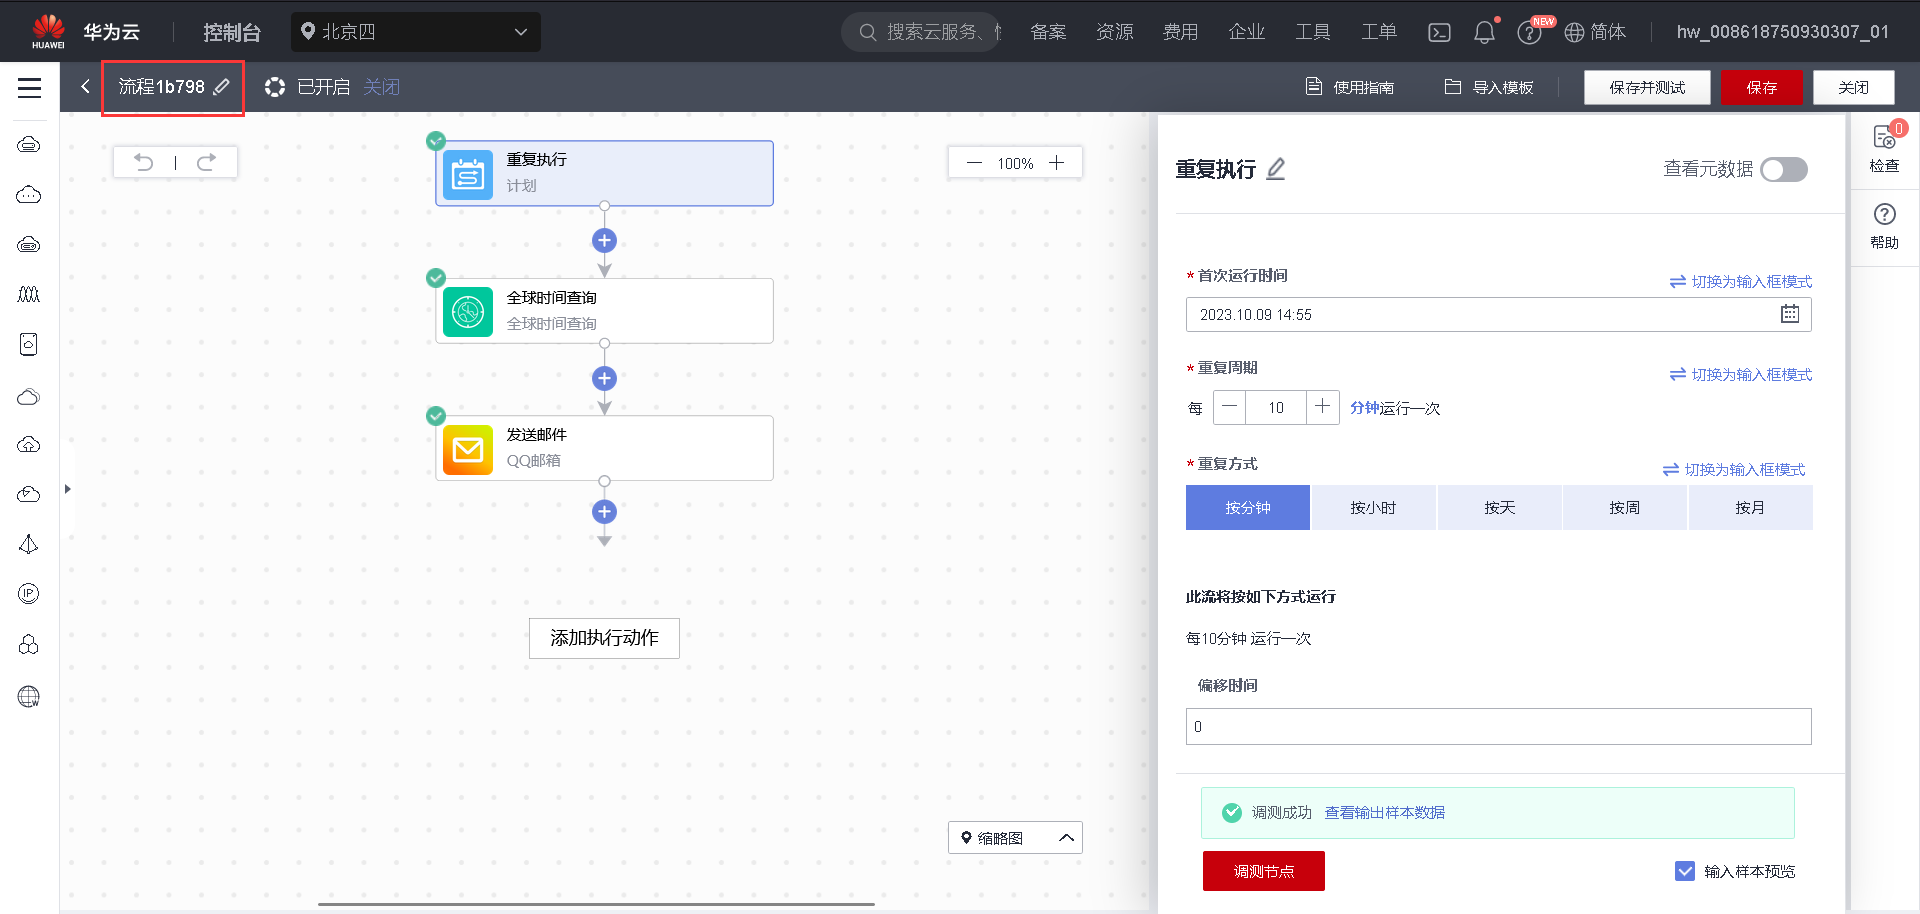Select the 按小时 repeat mode option

(x=1372, y=507)
